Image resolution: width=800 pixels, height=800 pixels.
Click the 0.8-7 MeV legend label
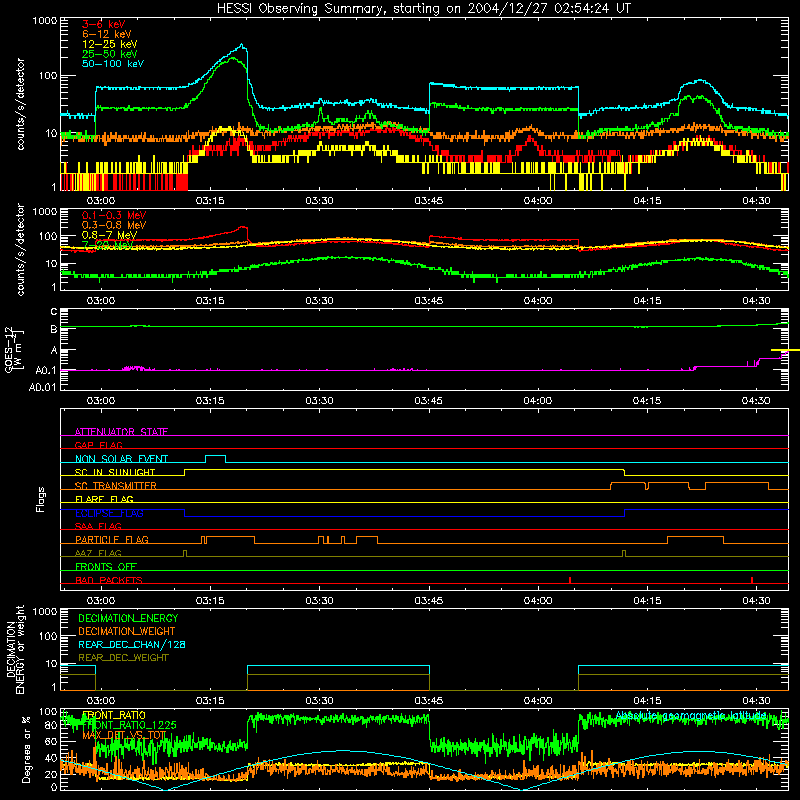coord(109,235)
